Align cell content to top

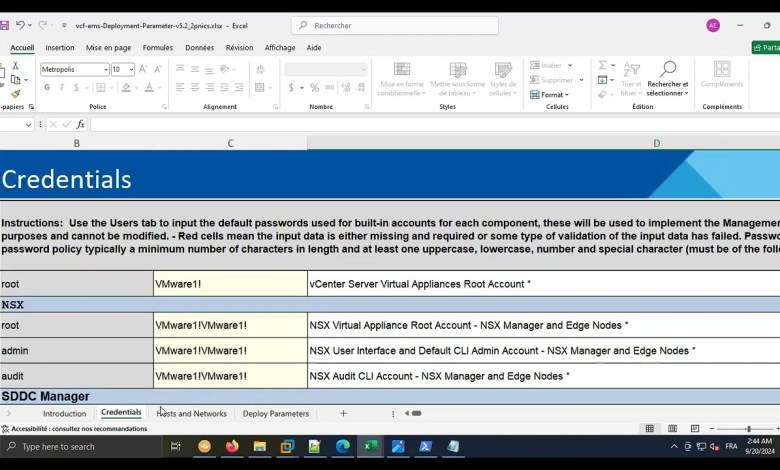click(x=180, y=69)
